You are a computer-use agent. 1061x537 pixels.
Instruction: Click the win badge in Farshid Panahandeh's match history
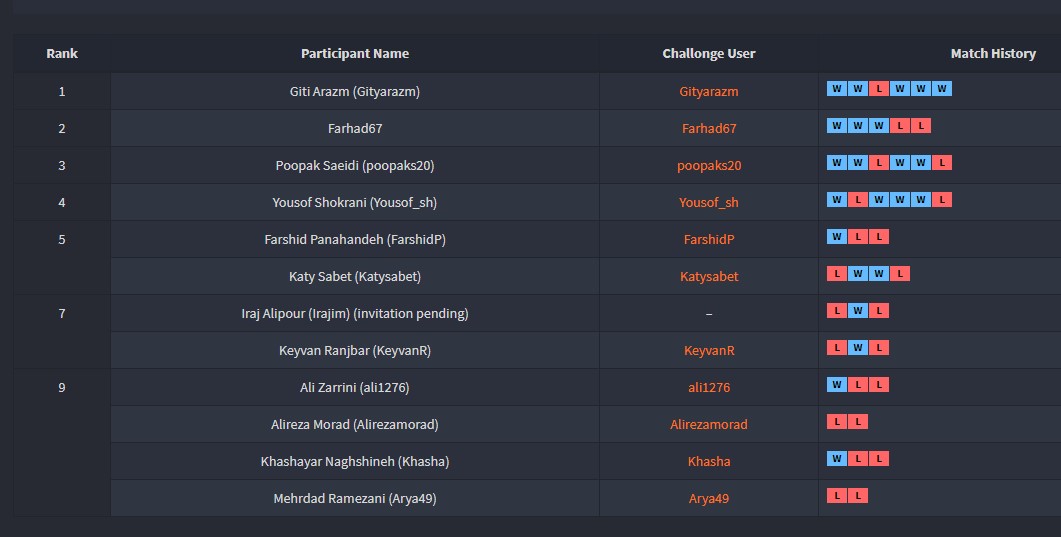(x=836, y=237)
